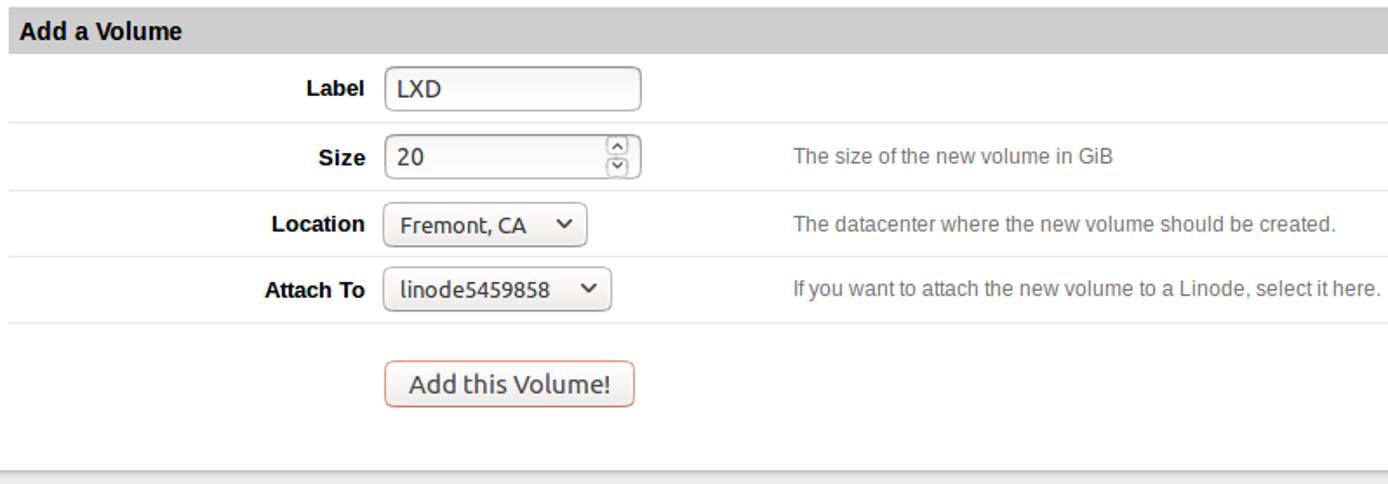Click the chevron arrow in Attach To combo box
The width and height of the screenshot is (1388, 484).
point(588,290)
